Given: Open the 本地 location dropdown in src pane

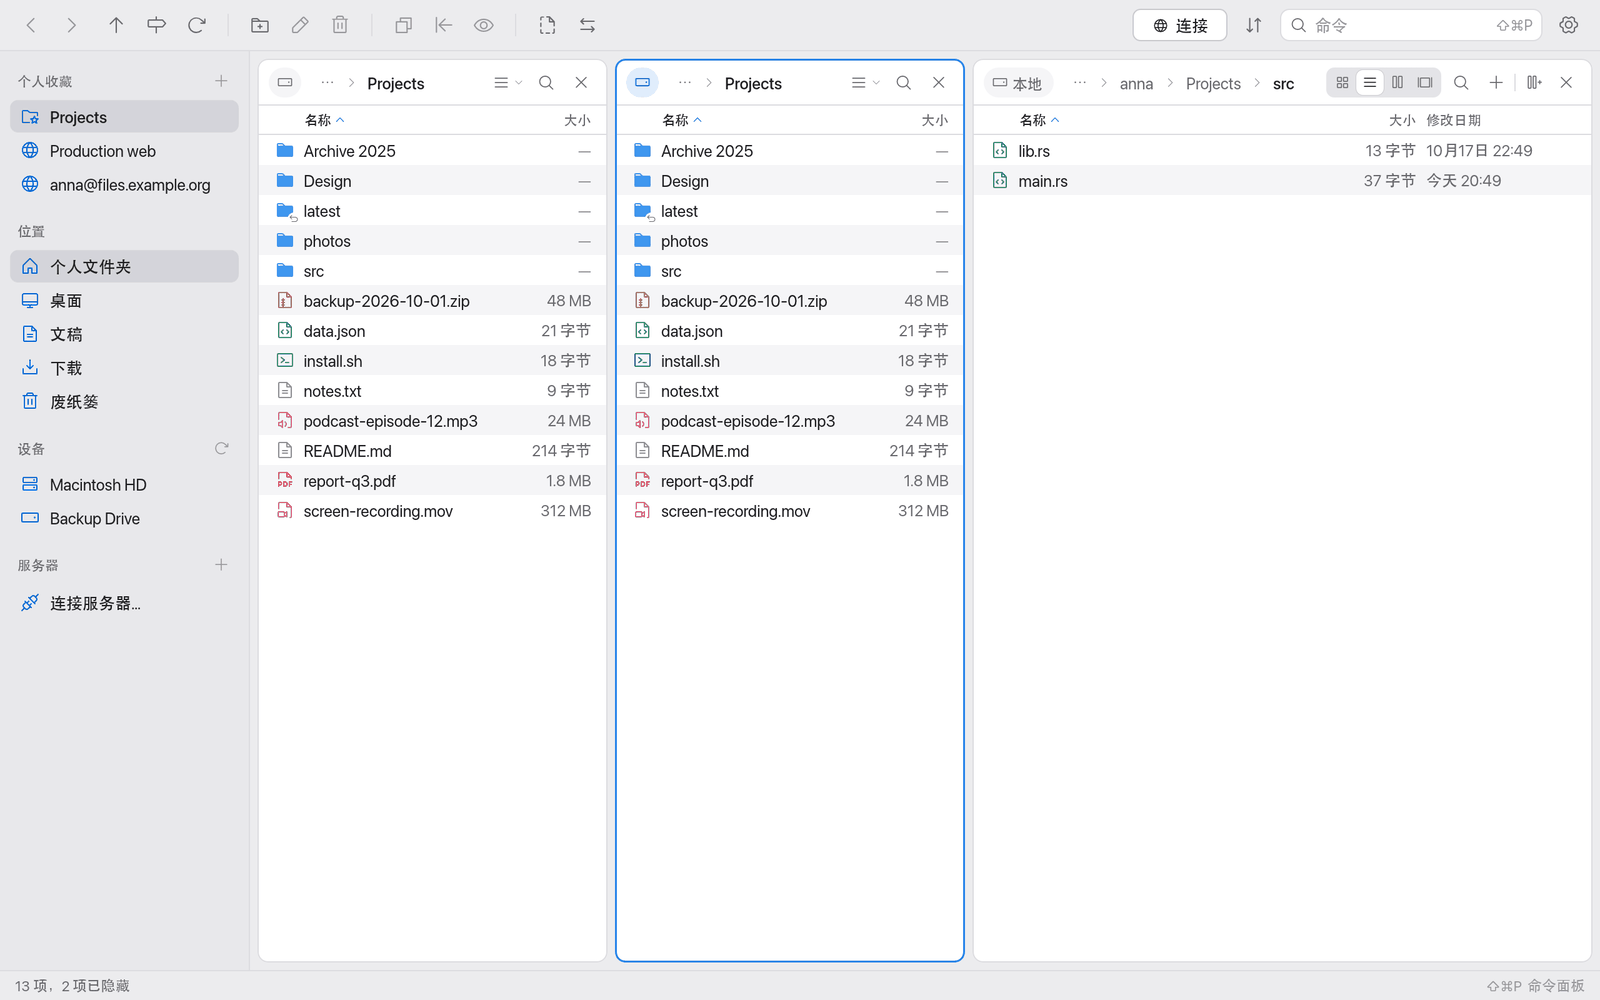Looking at the screenshot, I should 1017,83.
